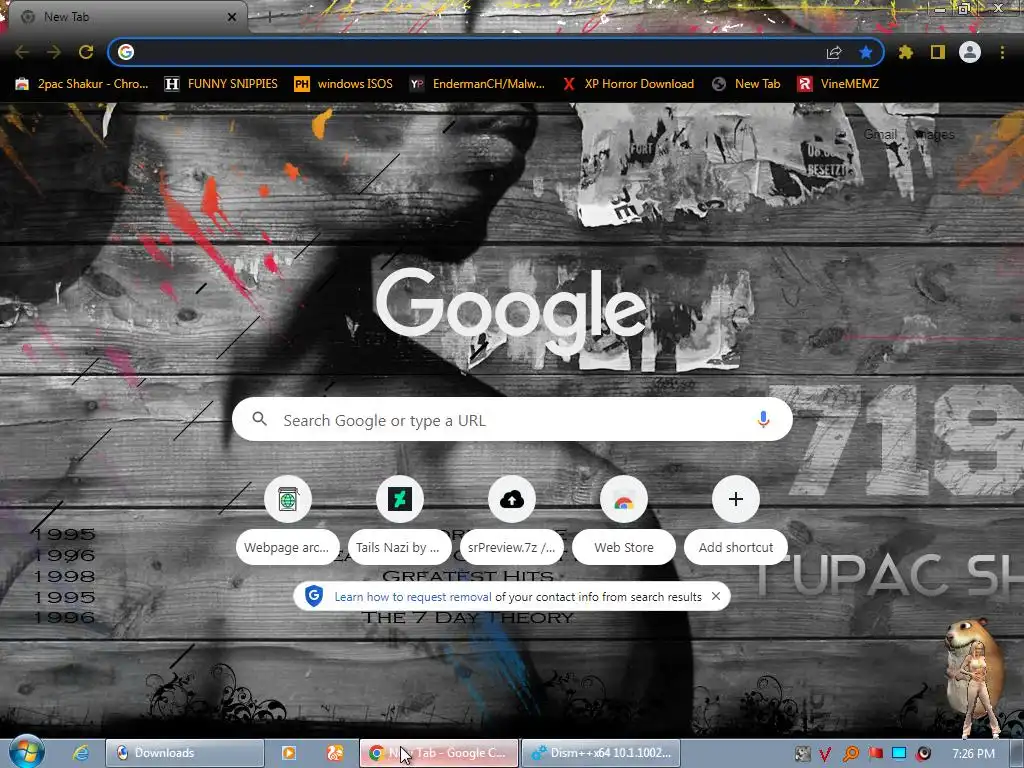
Task: Open UC Browser taskbar icon
Action: click(335, 753)
